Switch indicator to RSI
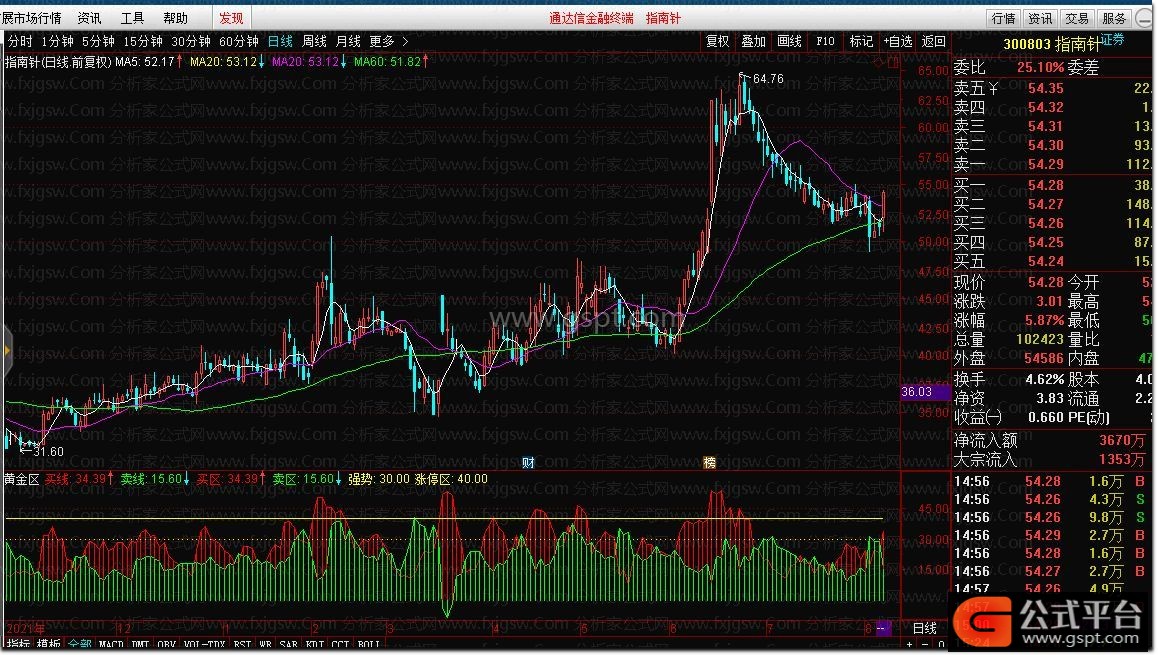 tap(242, 644)
